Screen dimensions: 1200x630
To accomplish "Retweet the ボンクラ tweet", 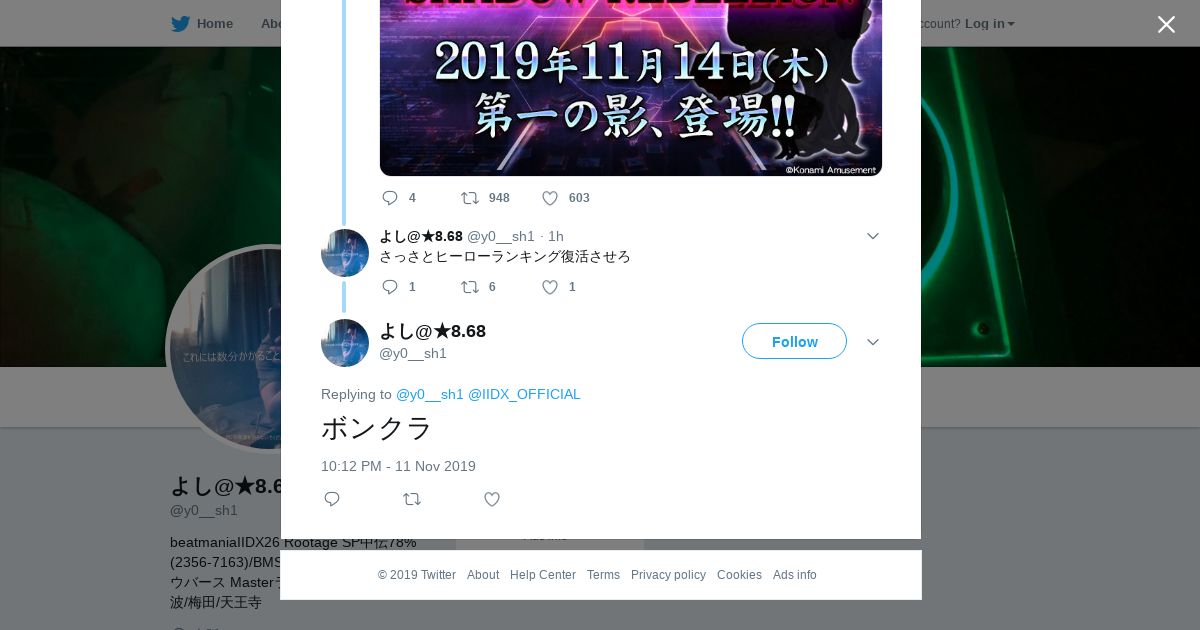I will [x=412, y=499].
